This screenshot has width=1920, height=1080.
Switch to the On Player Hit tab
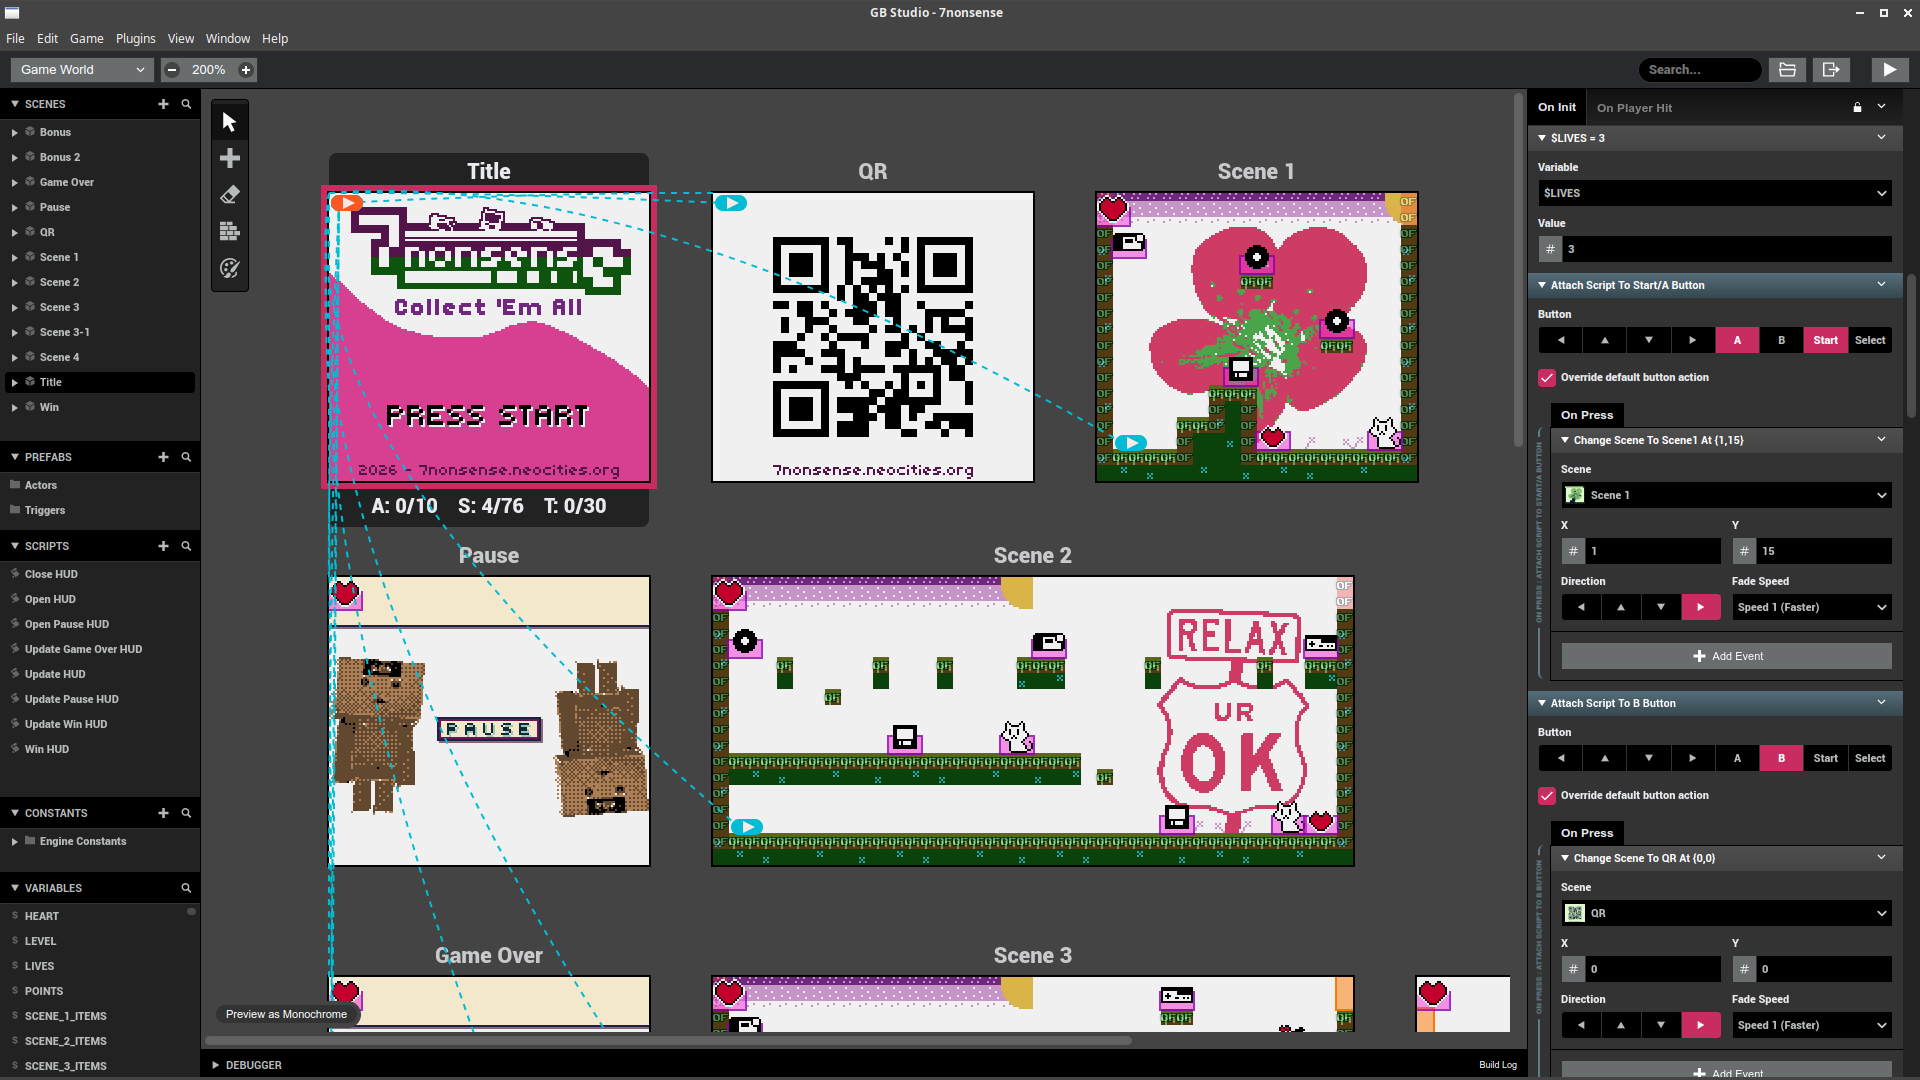pyautogui.click(x=1634, y=107)
